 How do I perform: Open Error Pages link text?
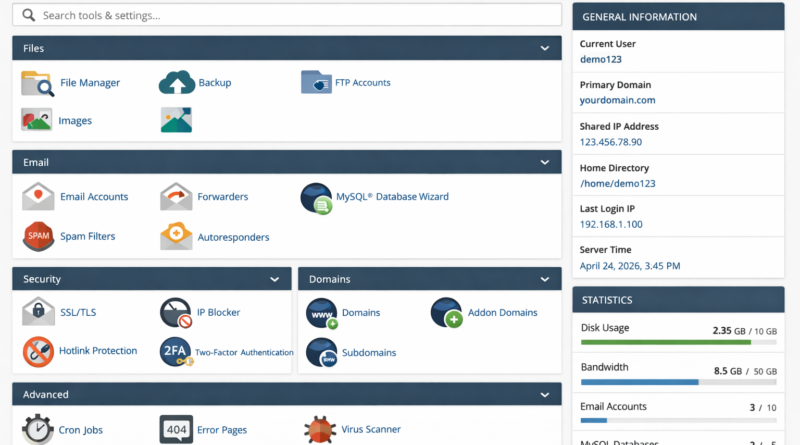[x=222, y=430]
